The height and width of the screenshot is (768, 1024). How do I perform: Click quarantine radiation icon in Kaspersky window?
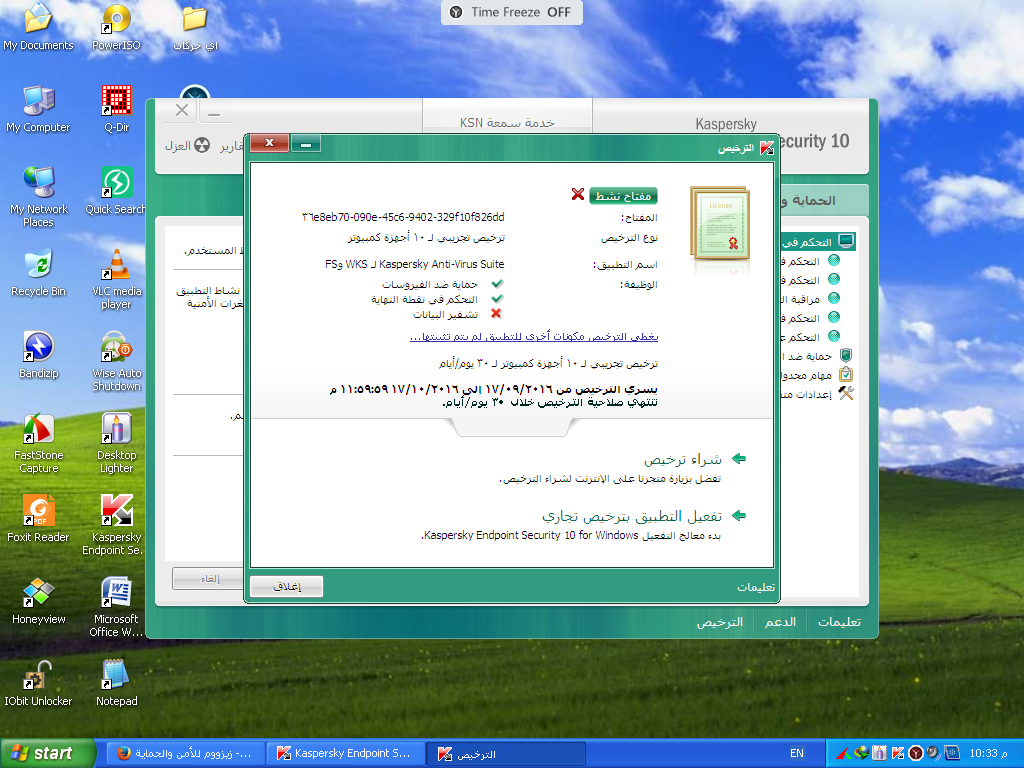[202, 145]
